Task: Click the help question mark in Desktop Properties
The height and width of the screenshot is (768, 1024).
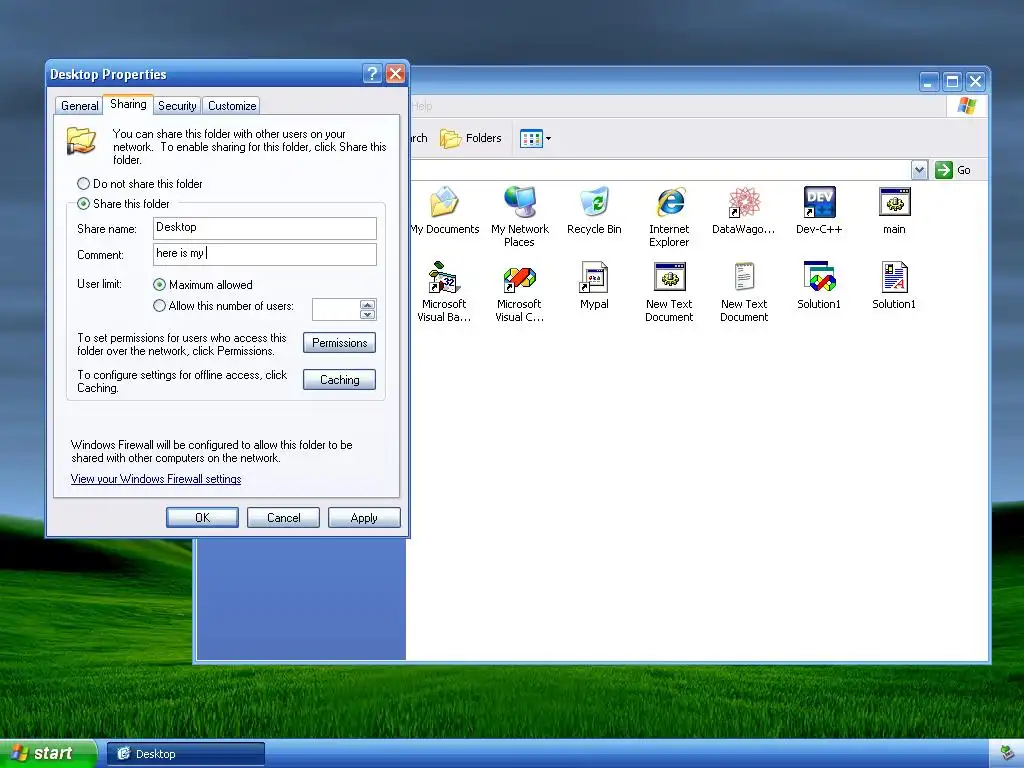Action: pyautogui.click(x=372, y=74)
